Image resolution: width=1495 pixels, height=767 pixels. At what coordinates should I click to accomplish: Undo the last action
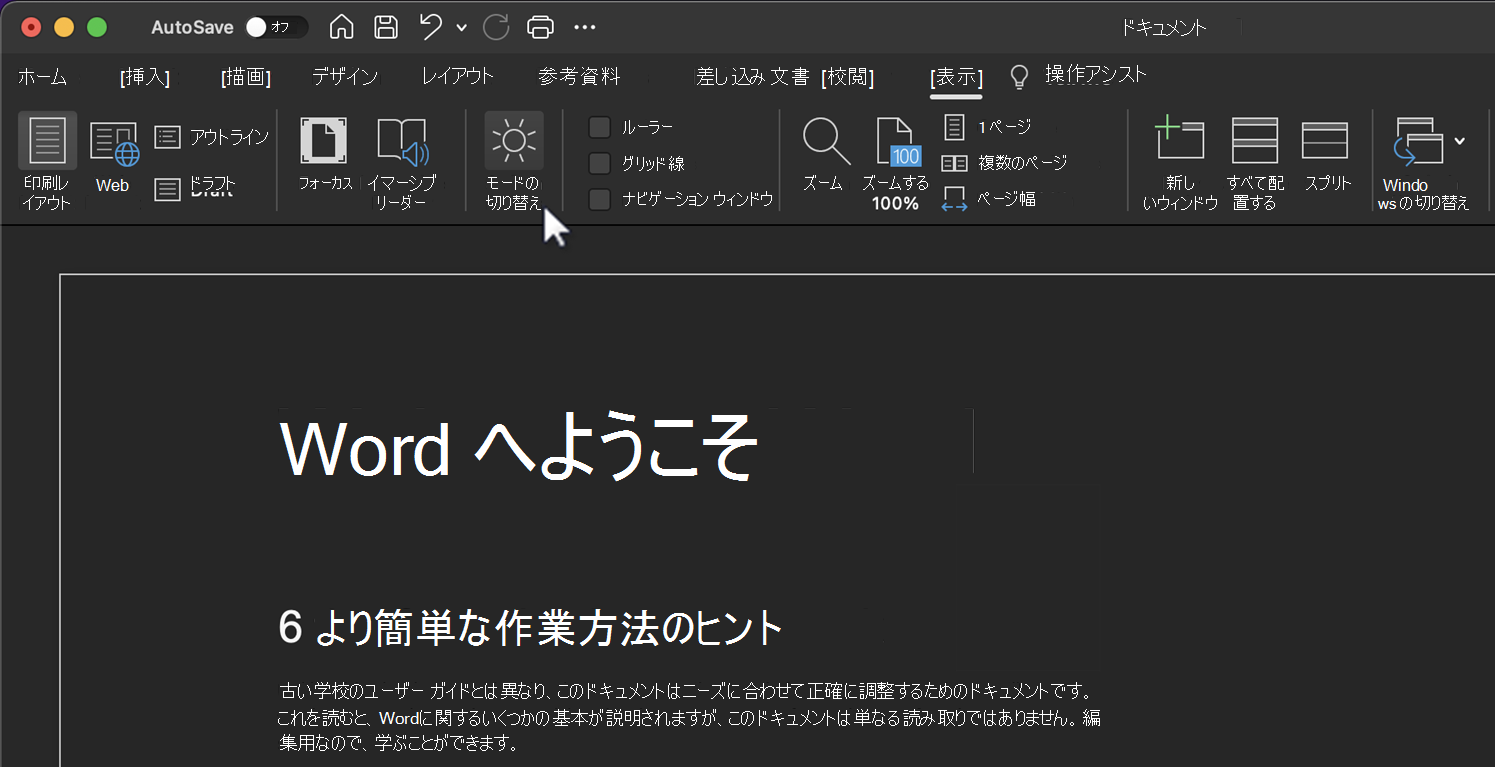(431, 27)
